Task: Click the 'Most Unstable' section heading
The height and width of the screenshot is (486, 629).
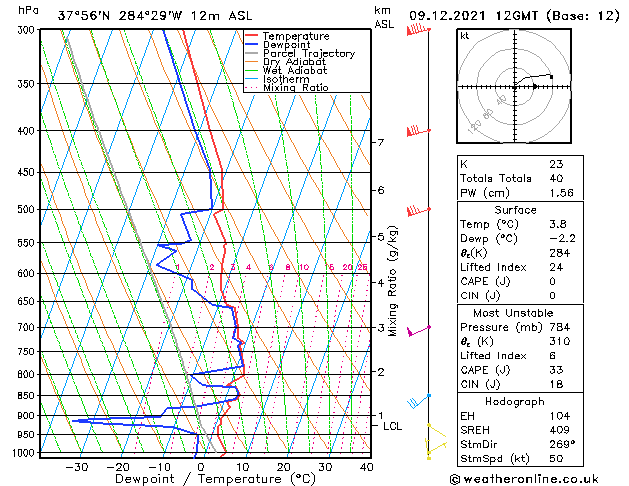Action: point(513,313)
